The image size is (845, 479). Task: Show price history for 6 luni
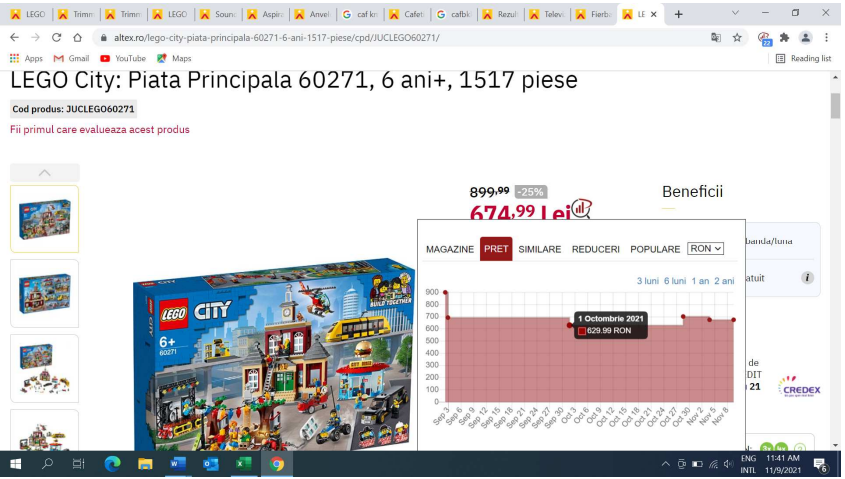pyautogui.click(x=675, y=281)
